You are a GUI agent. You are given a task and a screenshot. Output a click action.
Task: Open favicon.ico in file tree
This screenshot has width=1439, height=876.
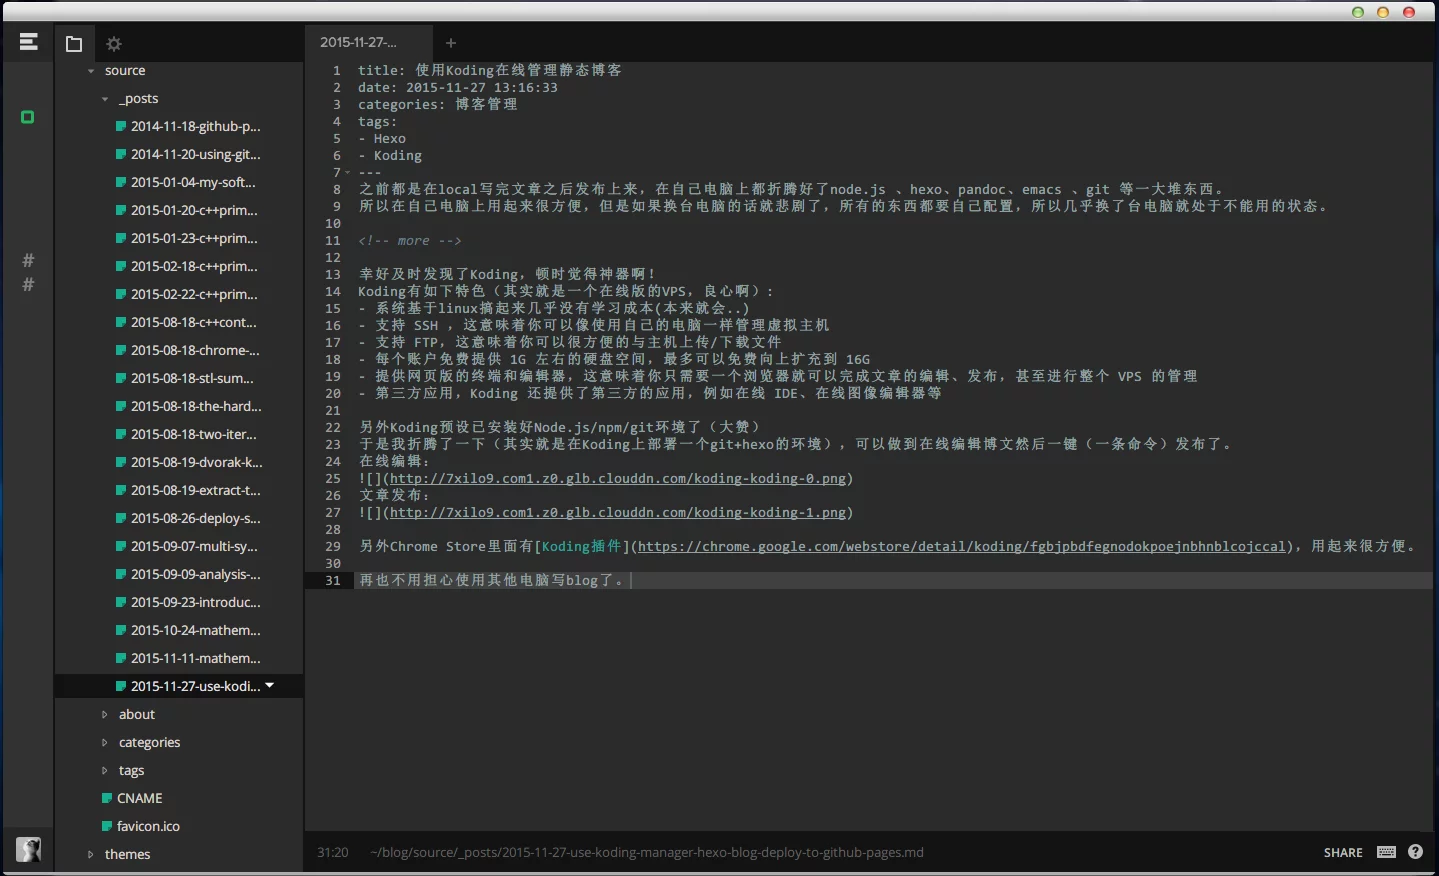[148, 826]
